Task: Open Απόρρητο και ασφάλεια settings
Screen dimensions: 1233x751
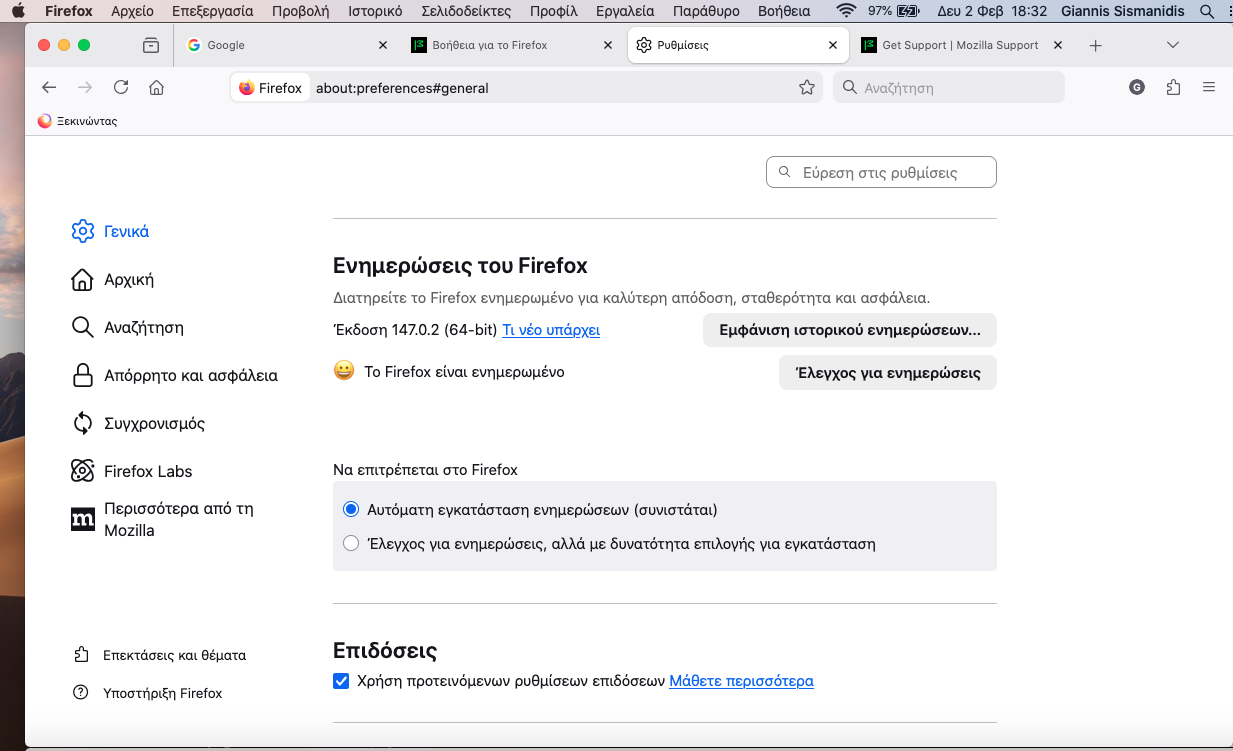Action: pyautogui.click(x=190, y=375)
